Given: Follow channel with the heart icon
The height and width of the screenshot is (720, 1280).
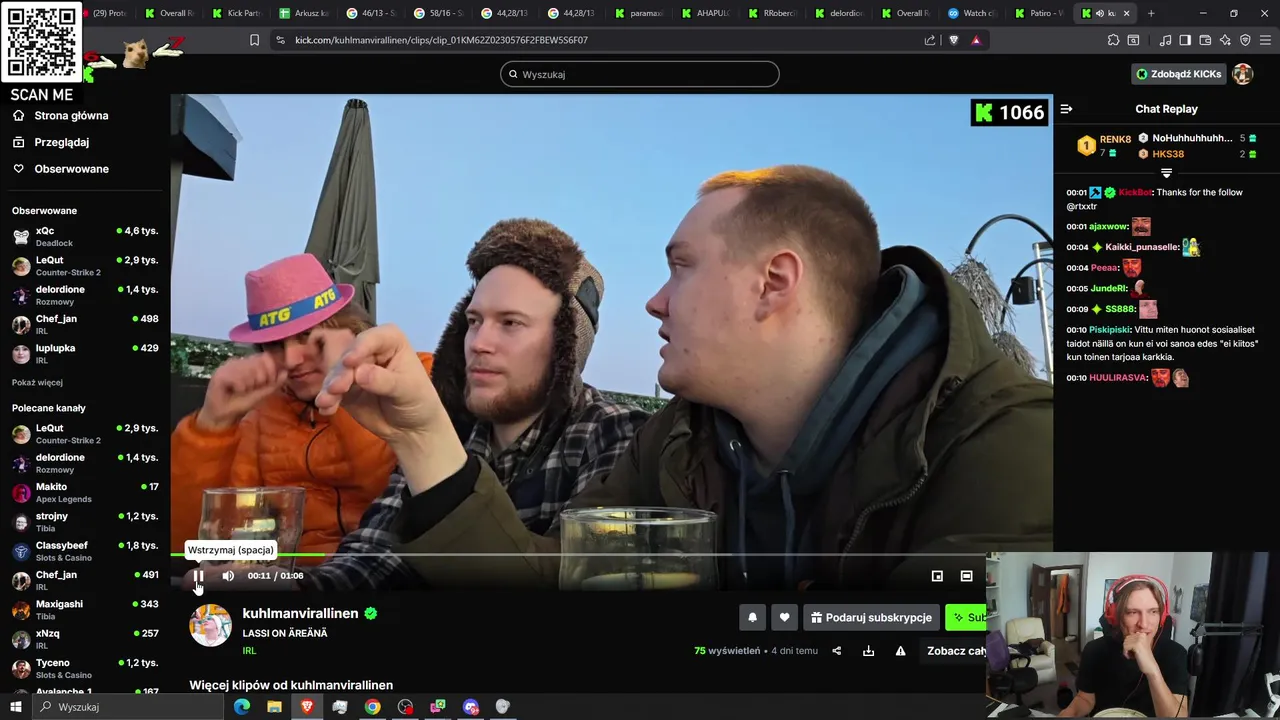Looking at the screenshot, I should (784, 618).
